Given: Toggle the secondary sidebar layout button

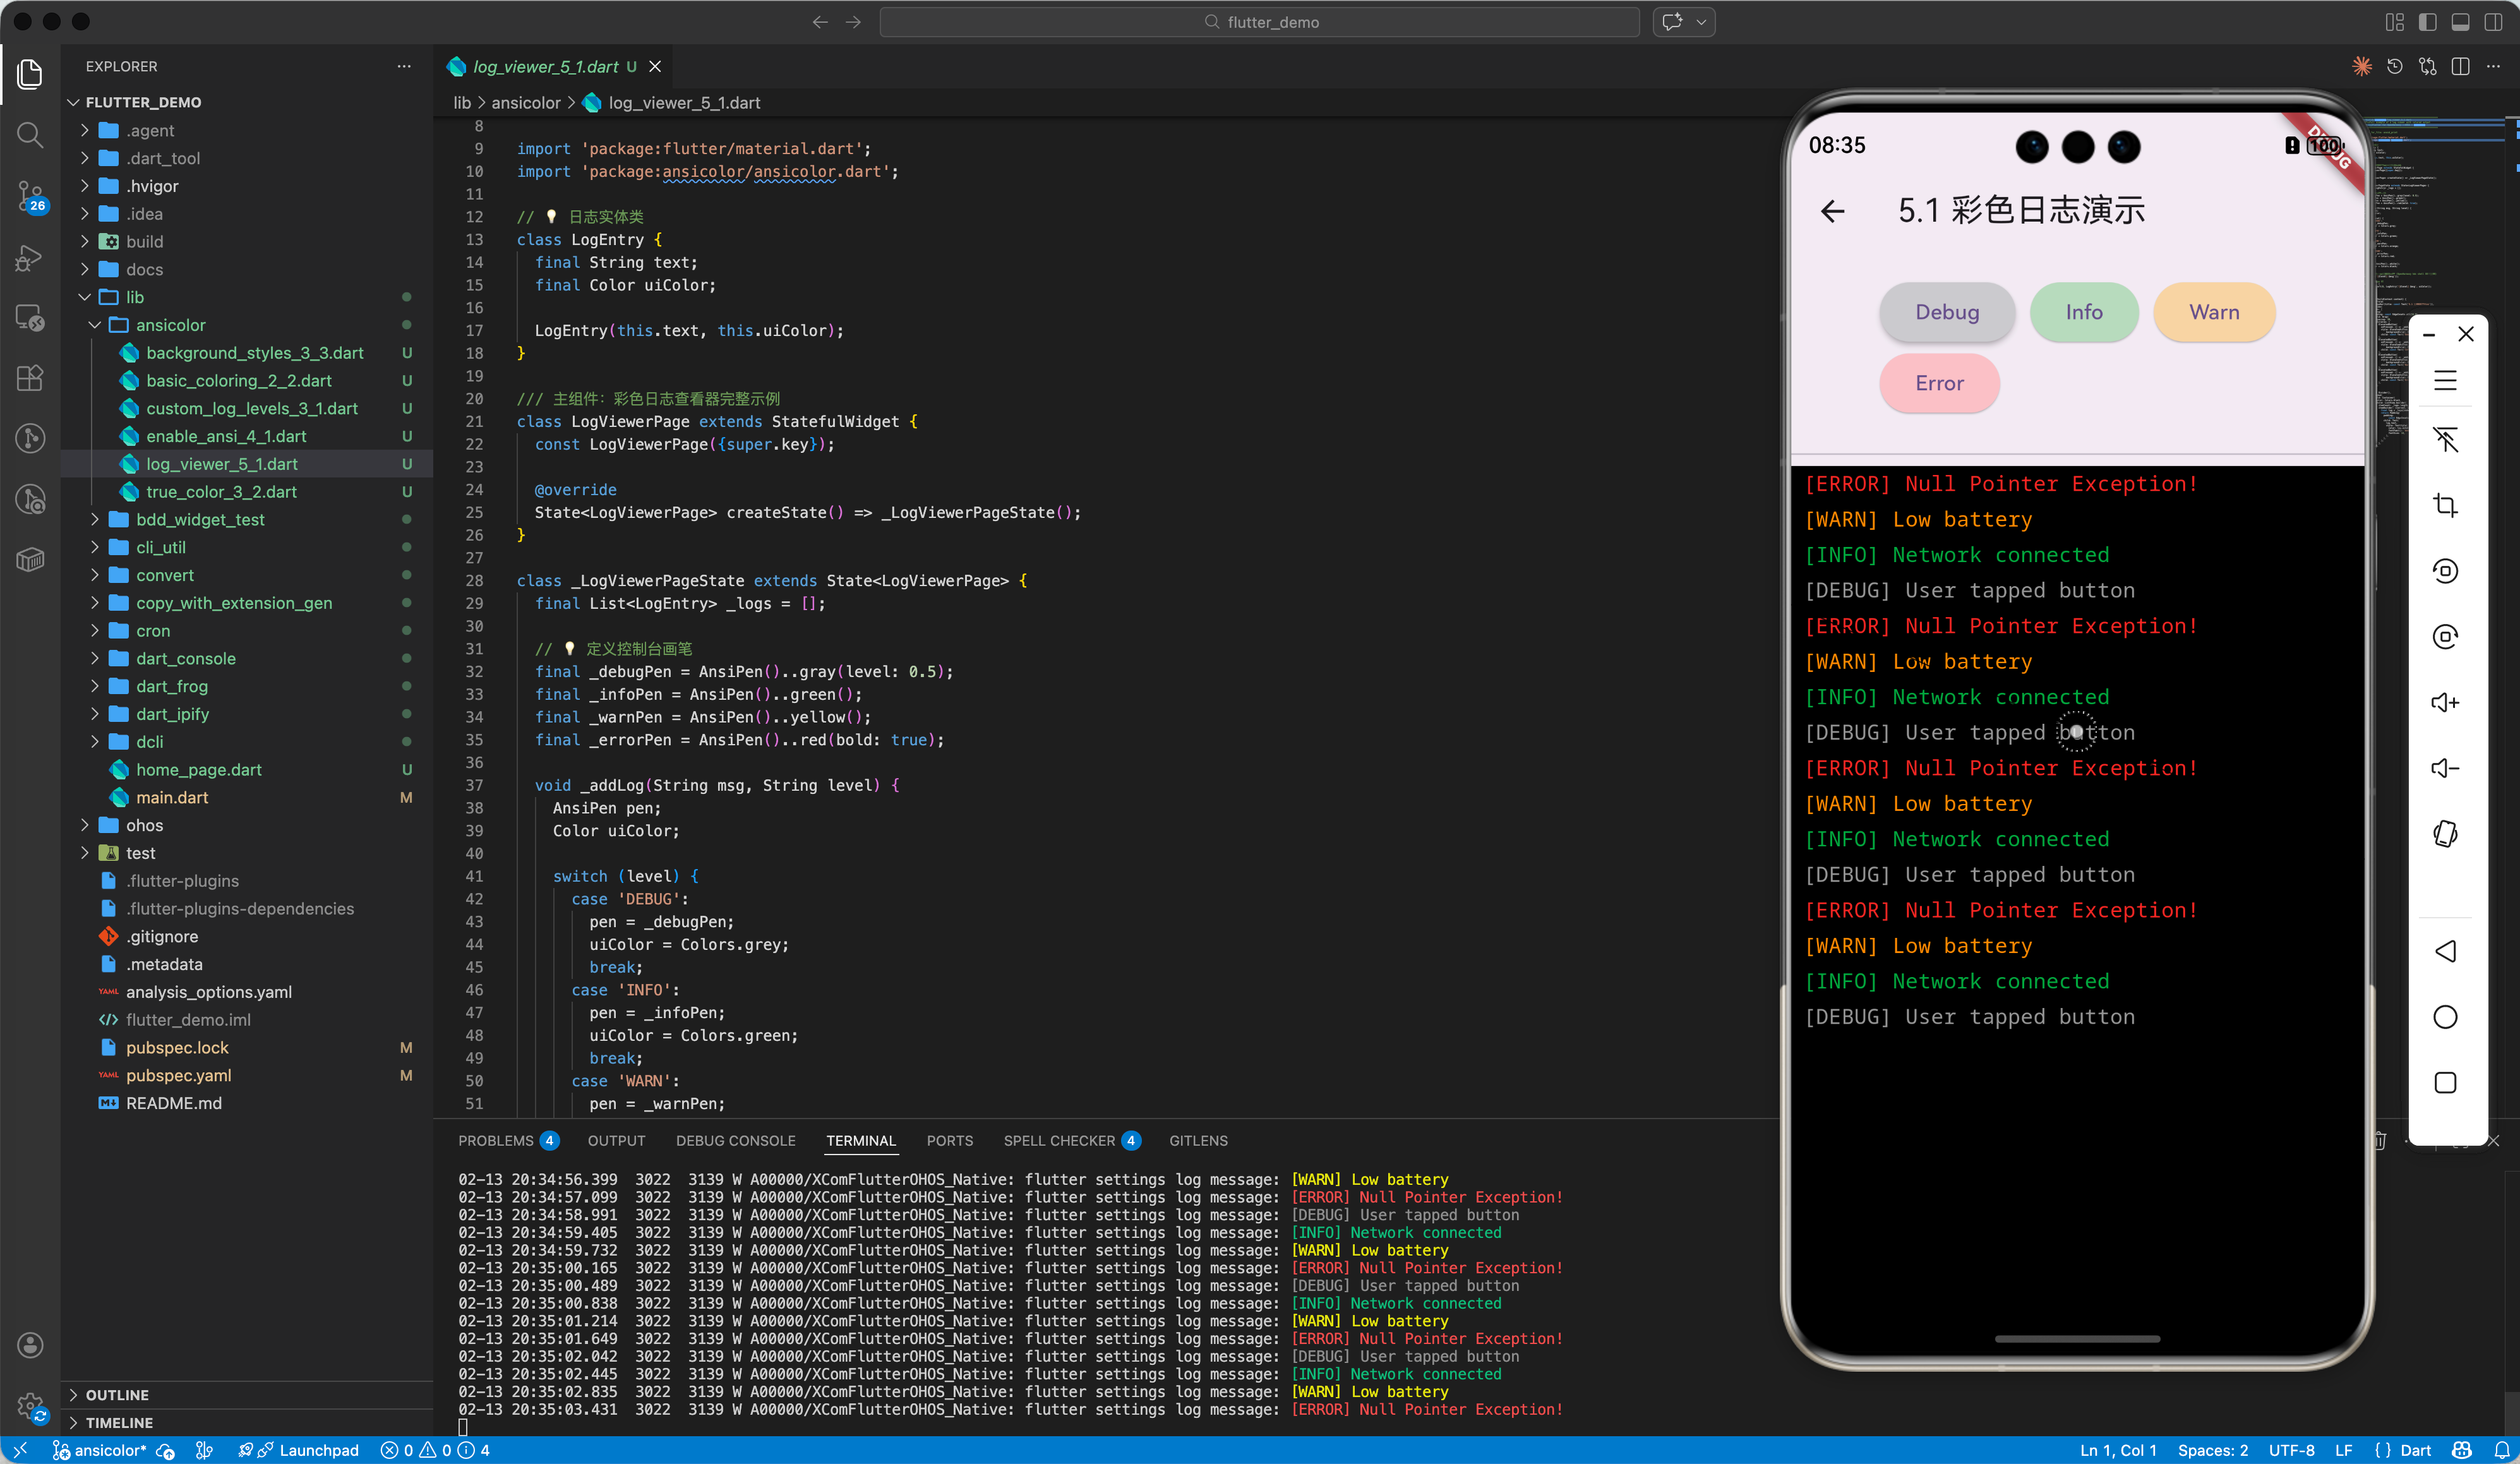Looking at the screenshot, I should pos(2493,22).
